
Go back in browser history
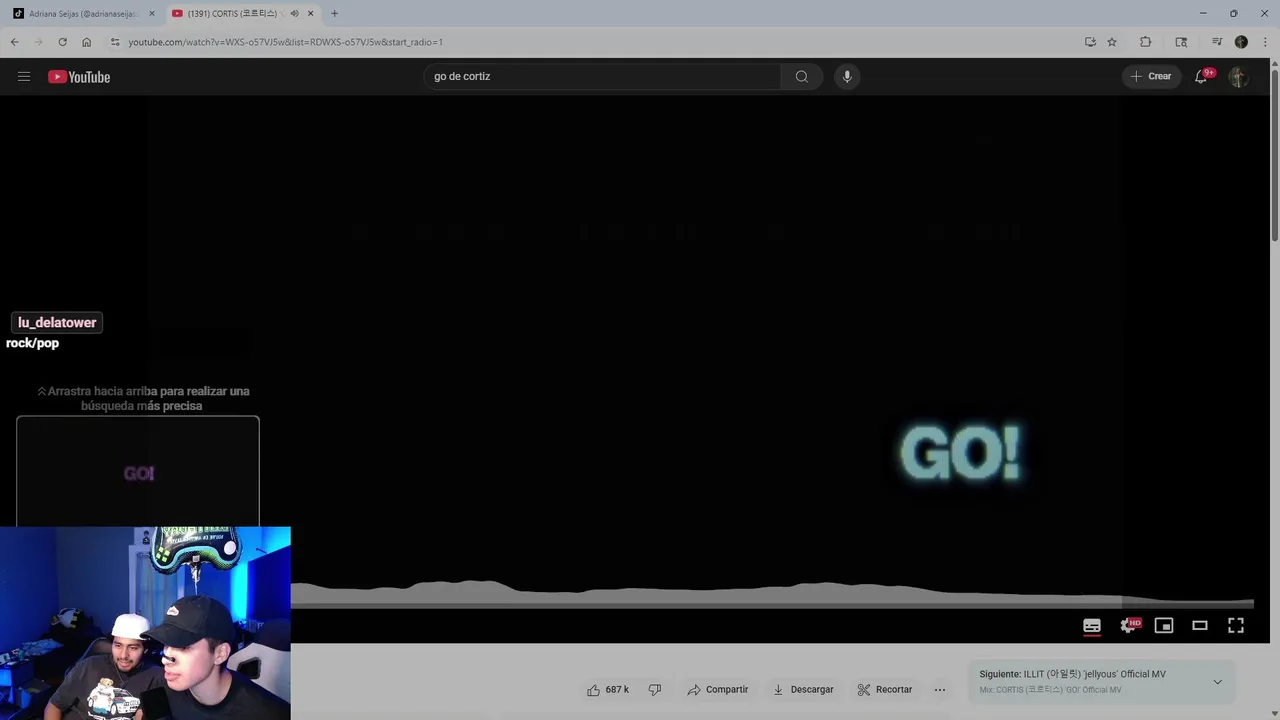point(14,42)
